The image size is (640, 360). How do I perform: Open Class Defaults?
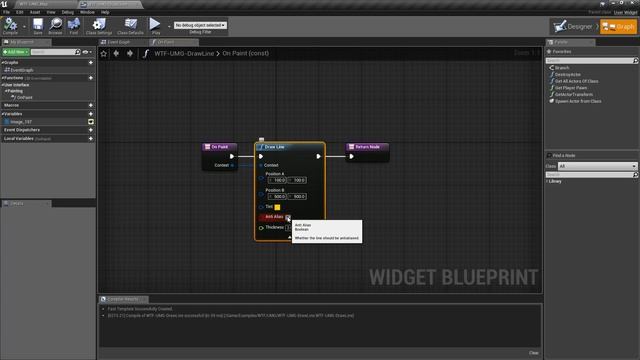[x=130, y=26]
